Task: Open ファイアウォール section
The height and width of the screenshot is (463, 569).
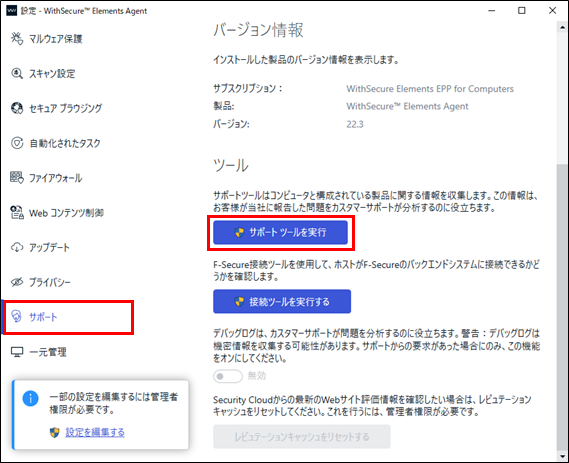Action: tap(56, 178)
